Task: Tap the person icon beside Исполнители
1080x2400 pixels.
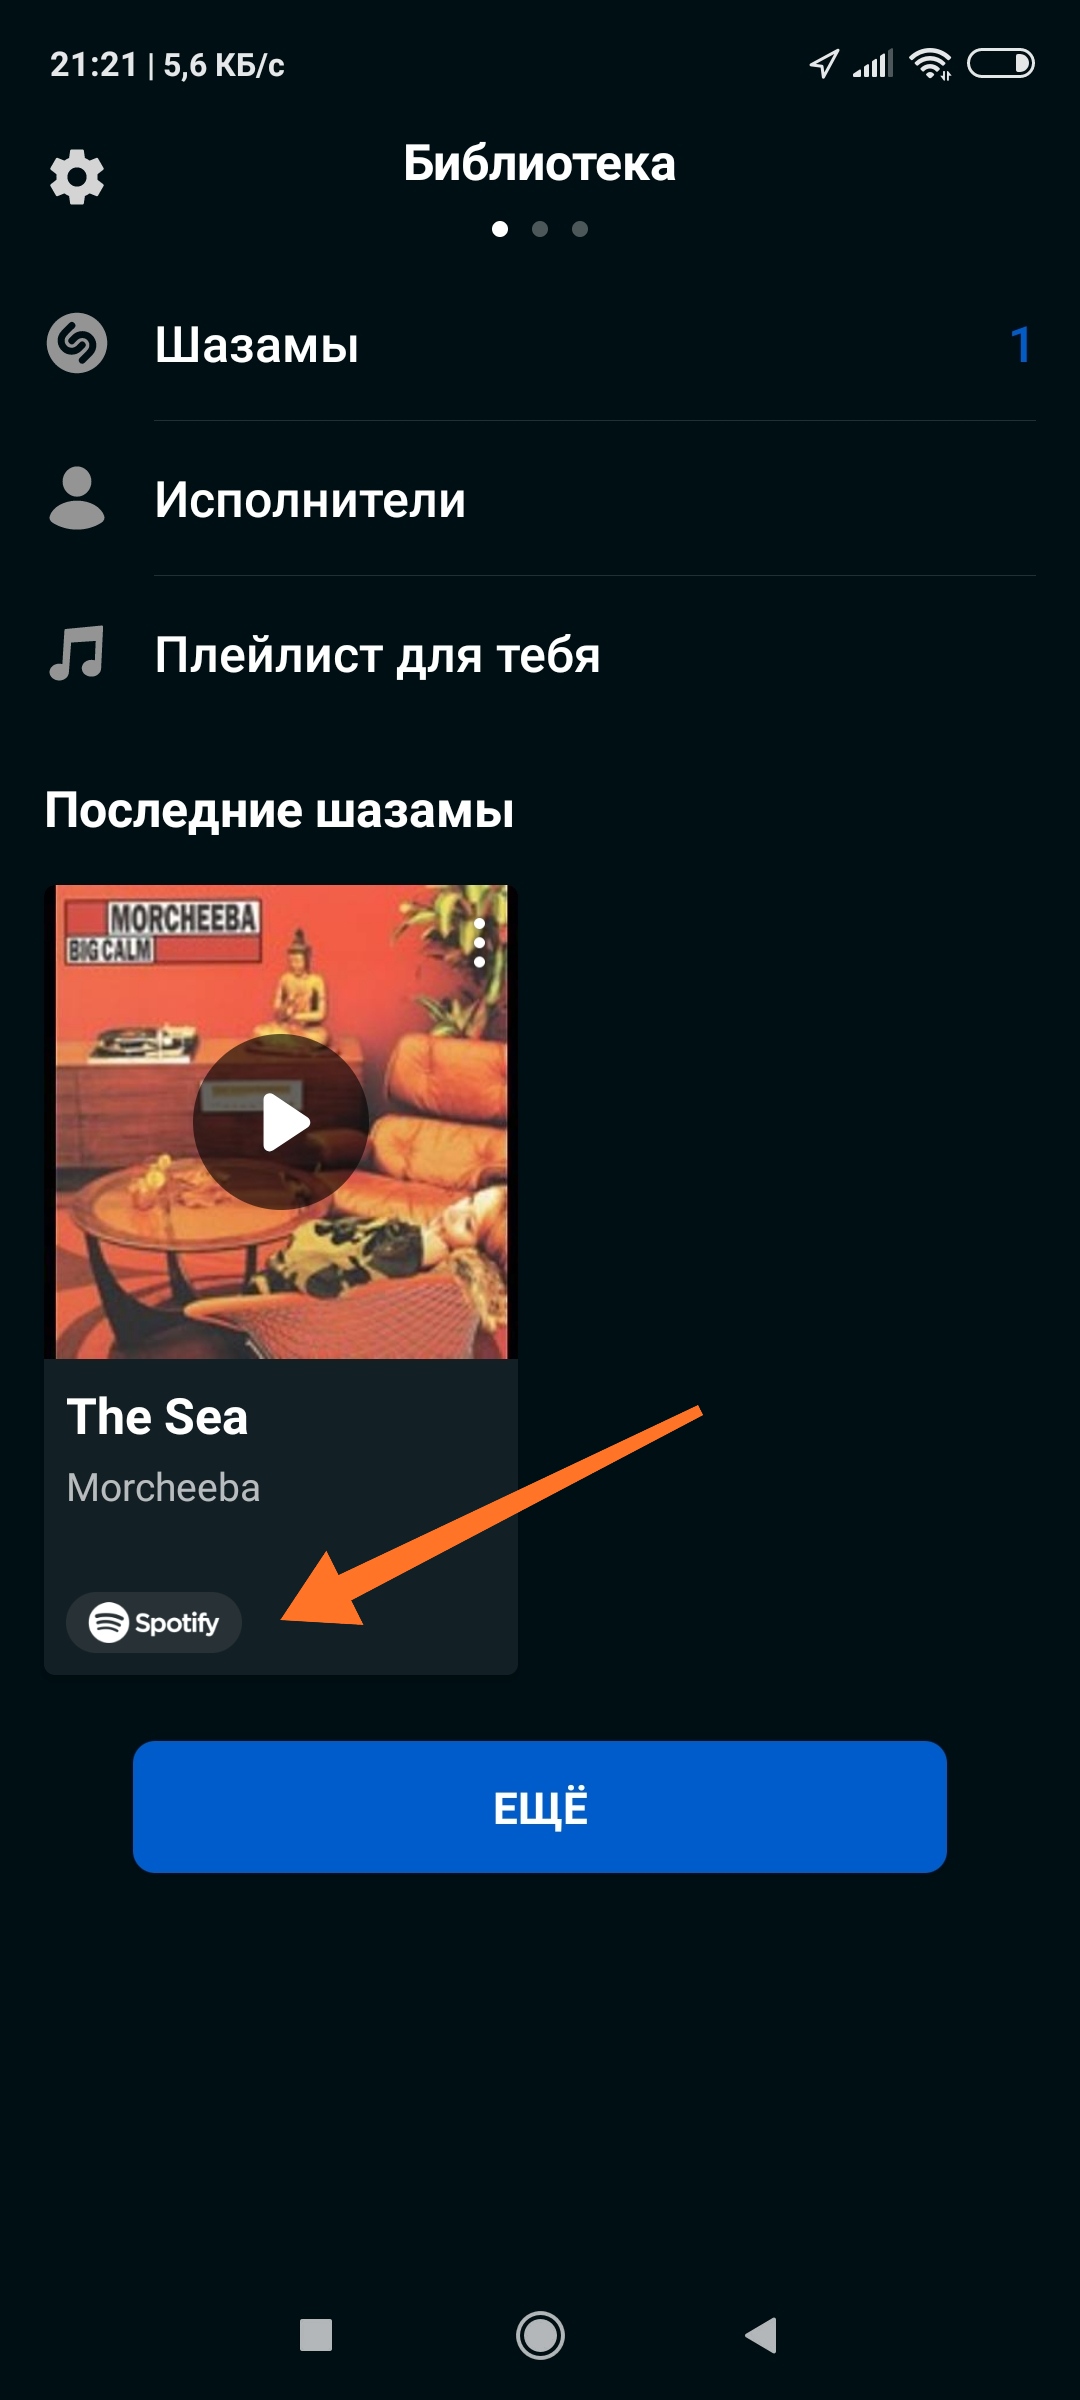Action: pyautogui.click(x=77, y=498)
